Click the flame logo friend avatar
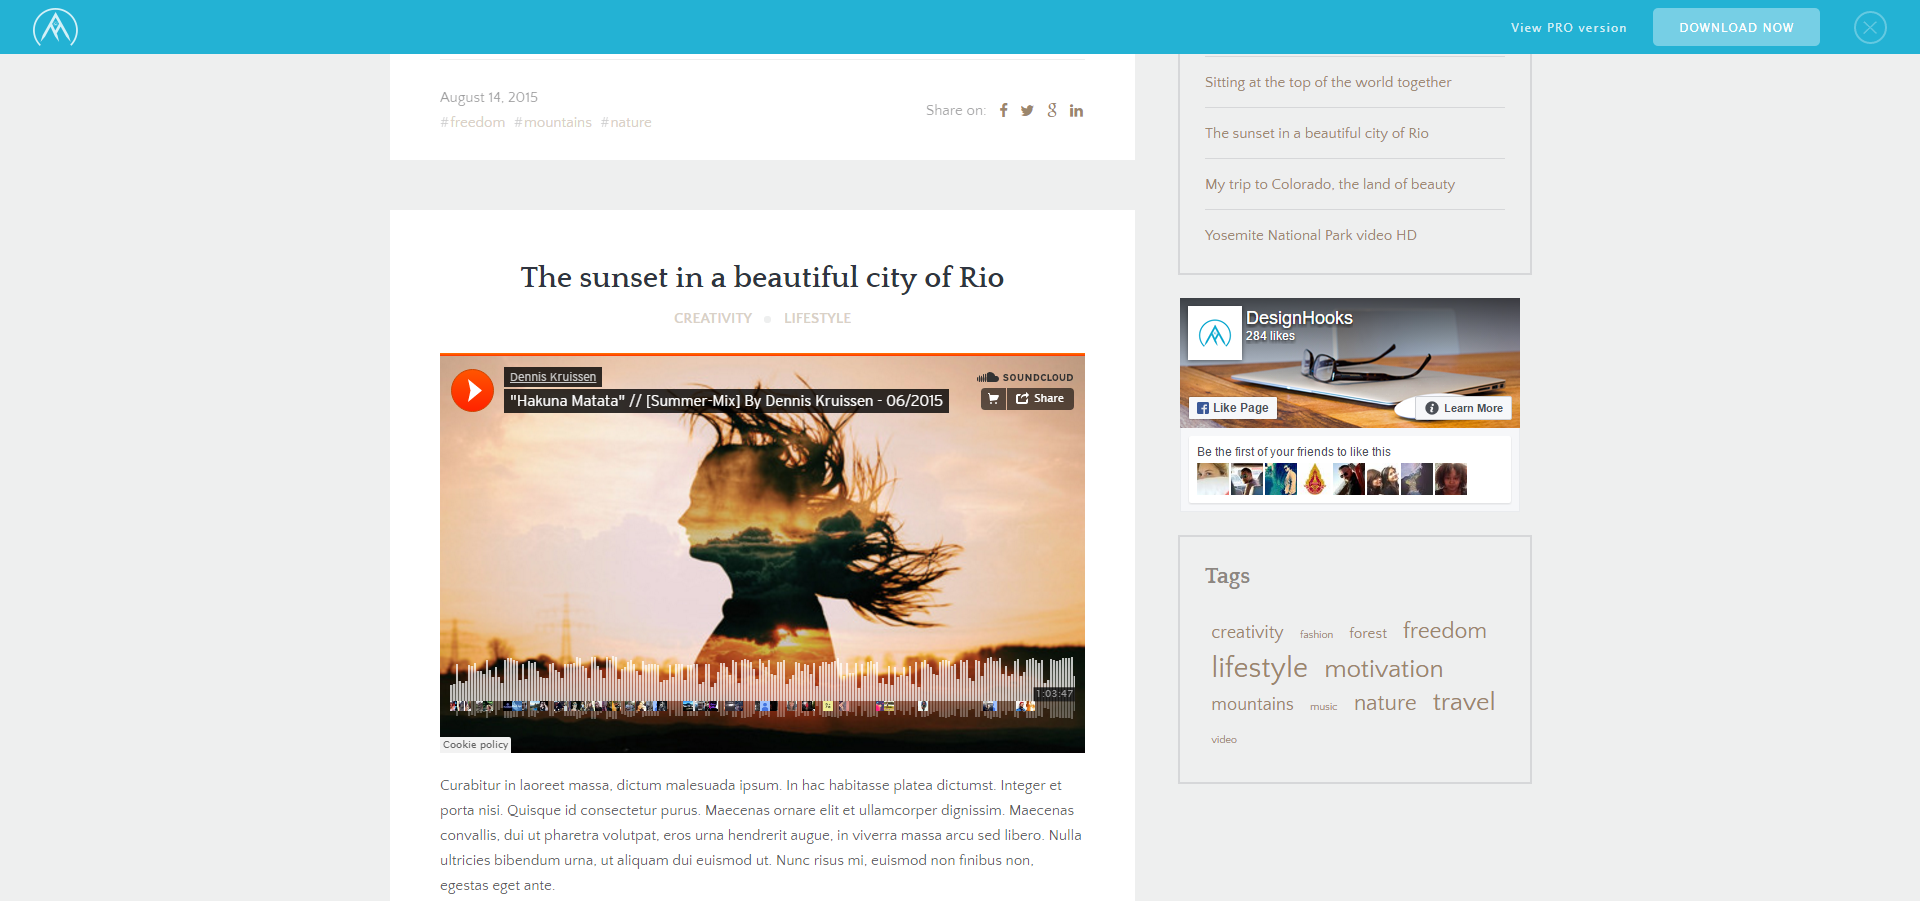 pos(1315,479)
